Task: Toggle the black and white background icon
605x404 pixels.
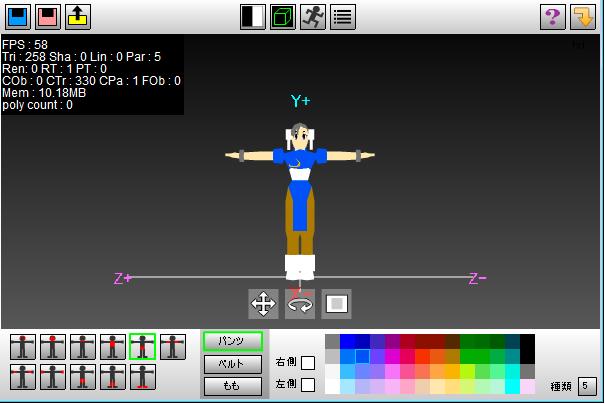Action: 253,17
